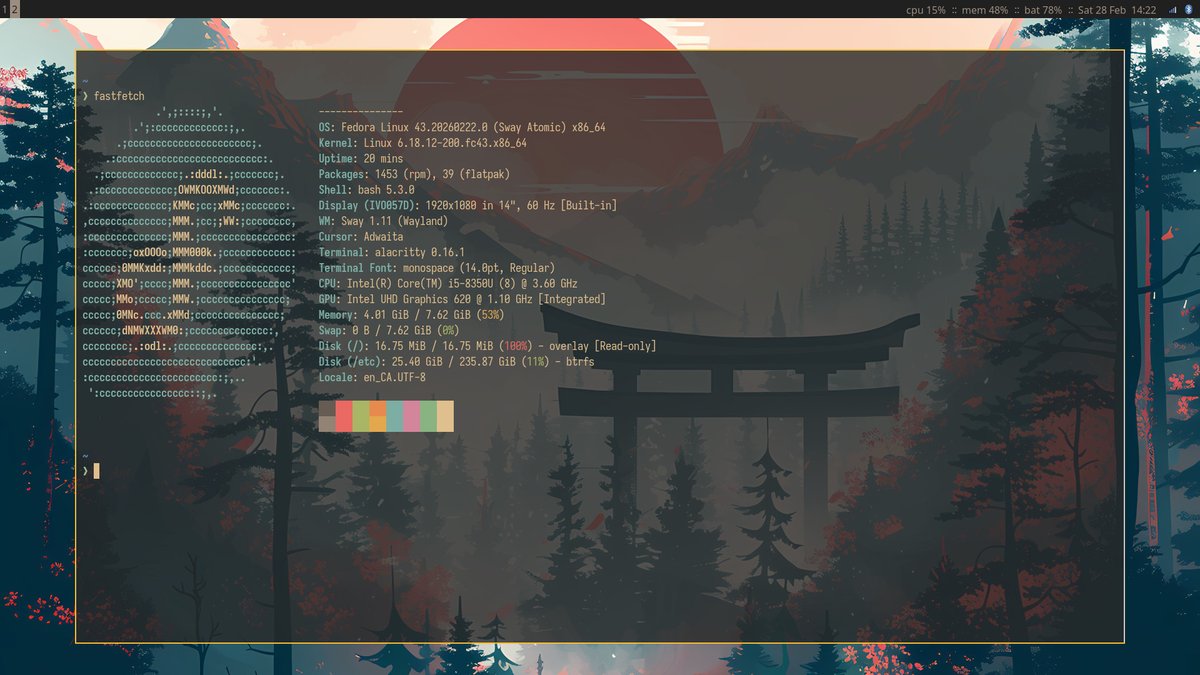Click the Kernel: Linux 6.18.12 line
Image resolution: width=1200 pixels, height=675 pixels.
pyautogui.click(x=422, y=143)
